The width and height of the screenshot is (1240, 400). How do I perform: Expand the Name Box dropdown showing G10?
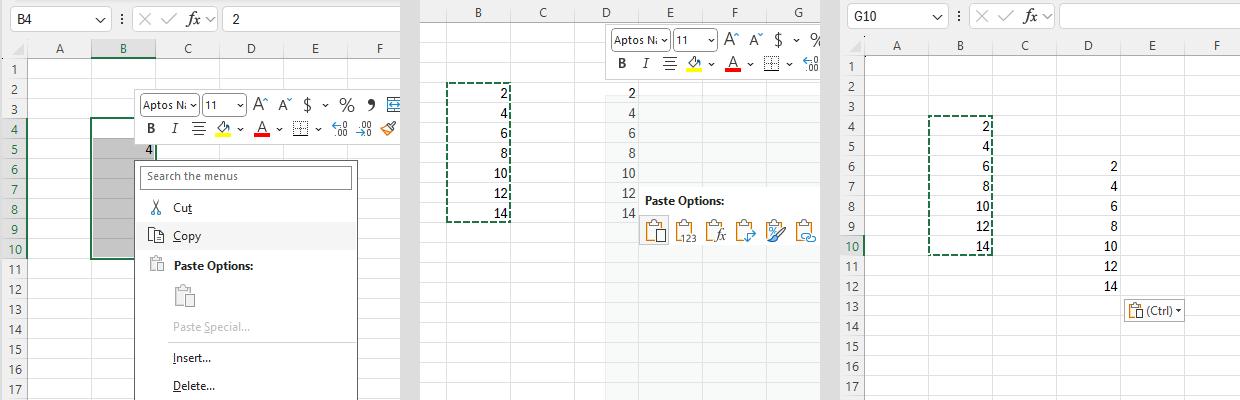point(937,17)
